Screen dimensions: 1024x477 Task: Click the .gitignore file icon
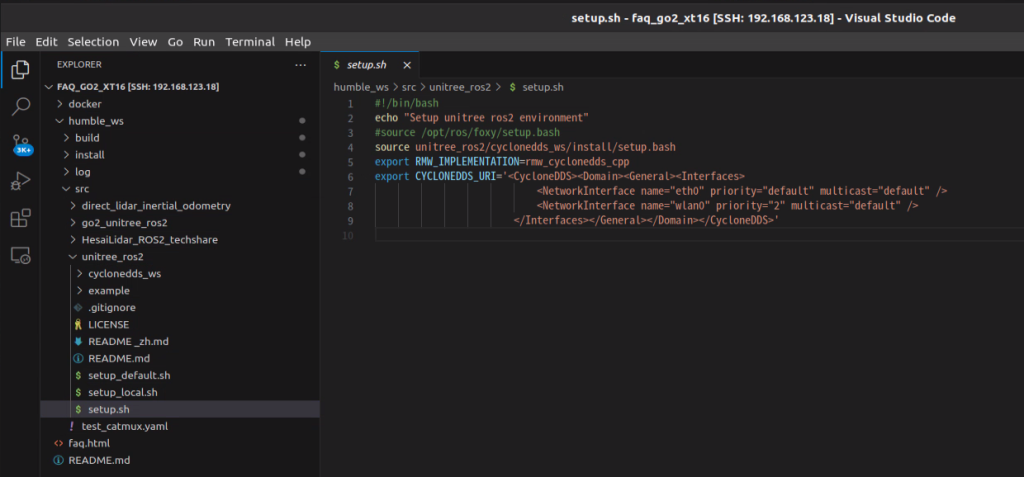(78, 307)
